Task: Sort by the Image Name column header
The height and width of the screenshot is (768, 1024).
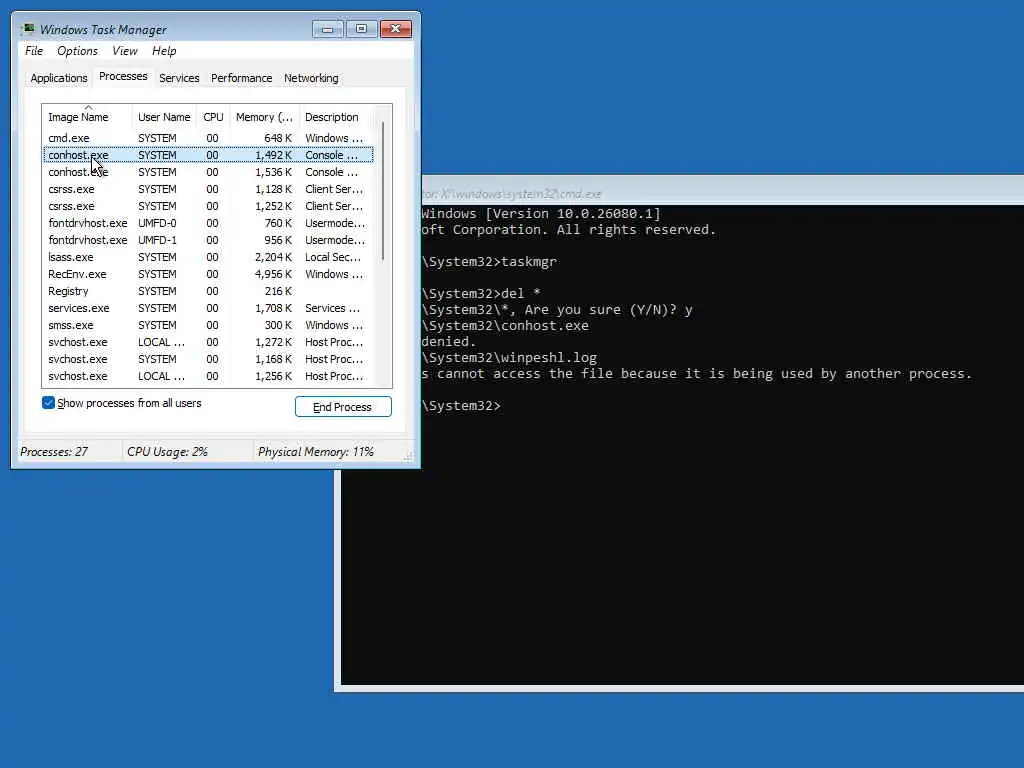Action: (88, 117)
